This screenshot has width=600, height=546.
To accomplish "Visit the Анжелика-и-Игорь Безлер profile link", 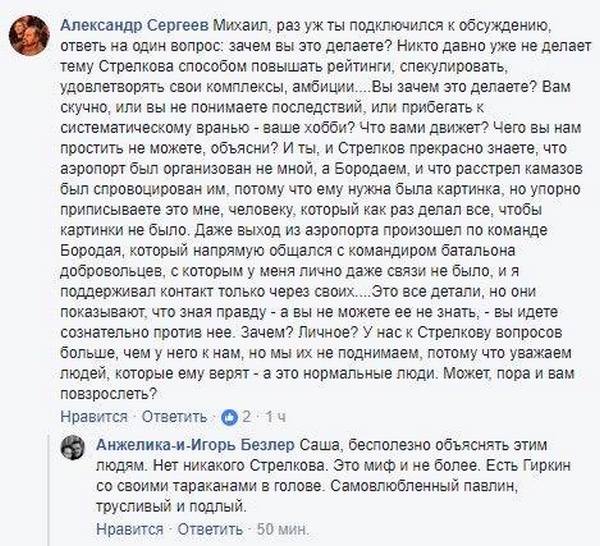I will pyautogui.click(x=196, y=445).
